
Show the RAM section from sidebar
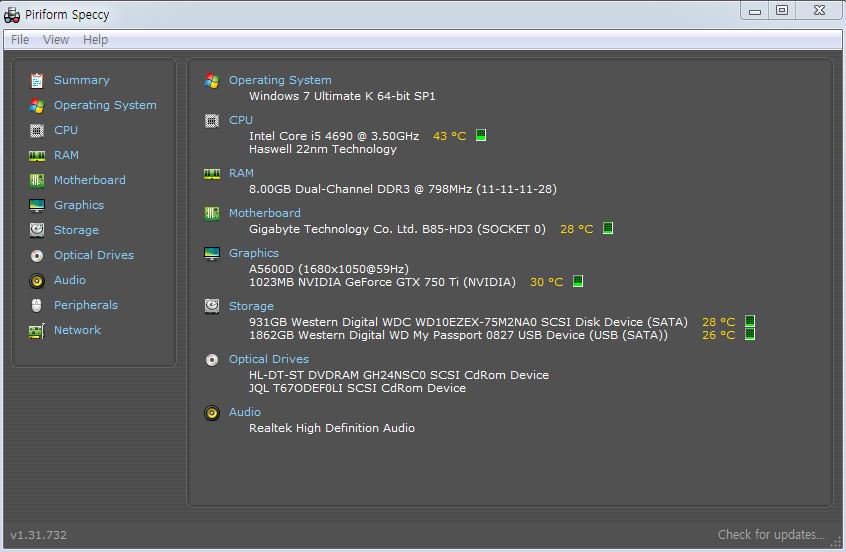66,155
